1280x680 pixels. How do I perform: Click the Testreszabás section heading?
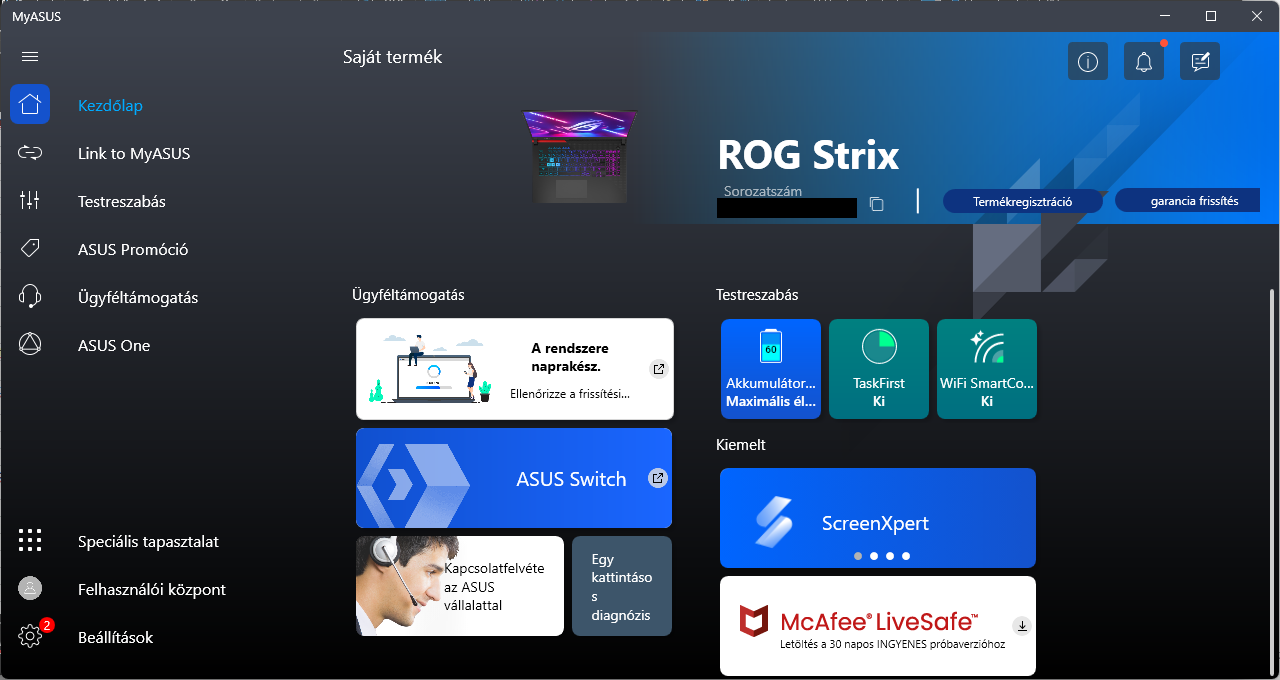point(757,295)
